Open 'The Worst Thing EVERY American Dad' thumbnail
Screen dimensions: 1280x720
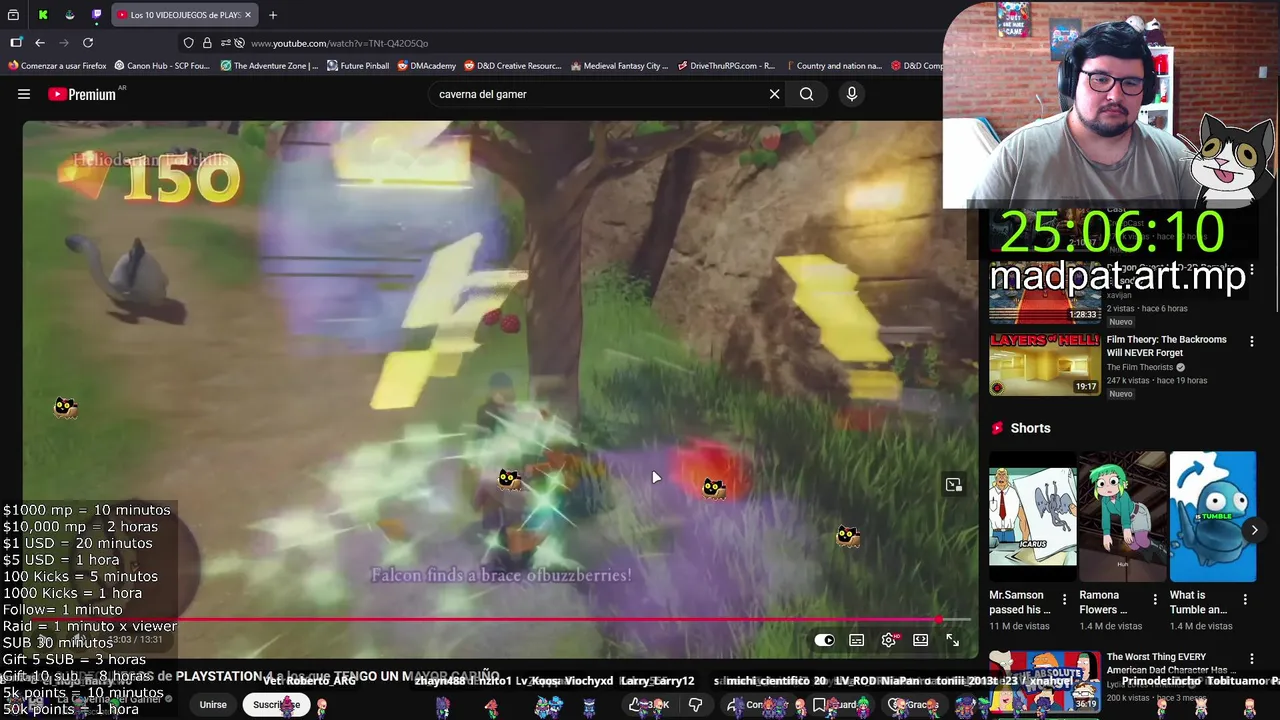click(1045, 681)
